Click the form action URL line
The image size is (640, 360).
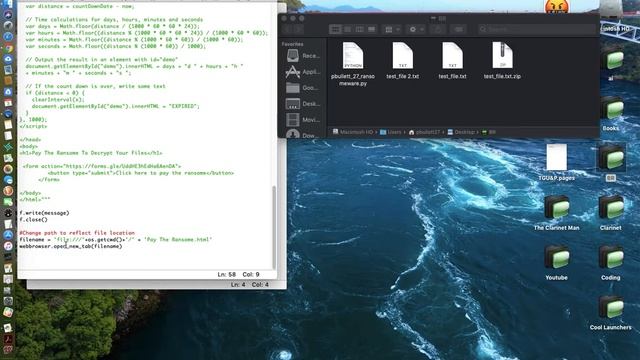102,166
